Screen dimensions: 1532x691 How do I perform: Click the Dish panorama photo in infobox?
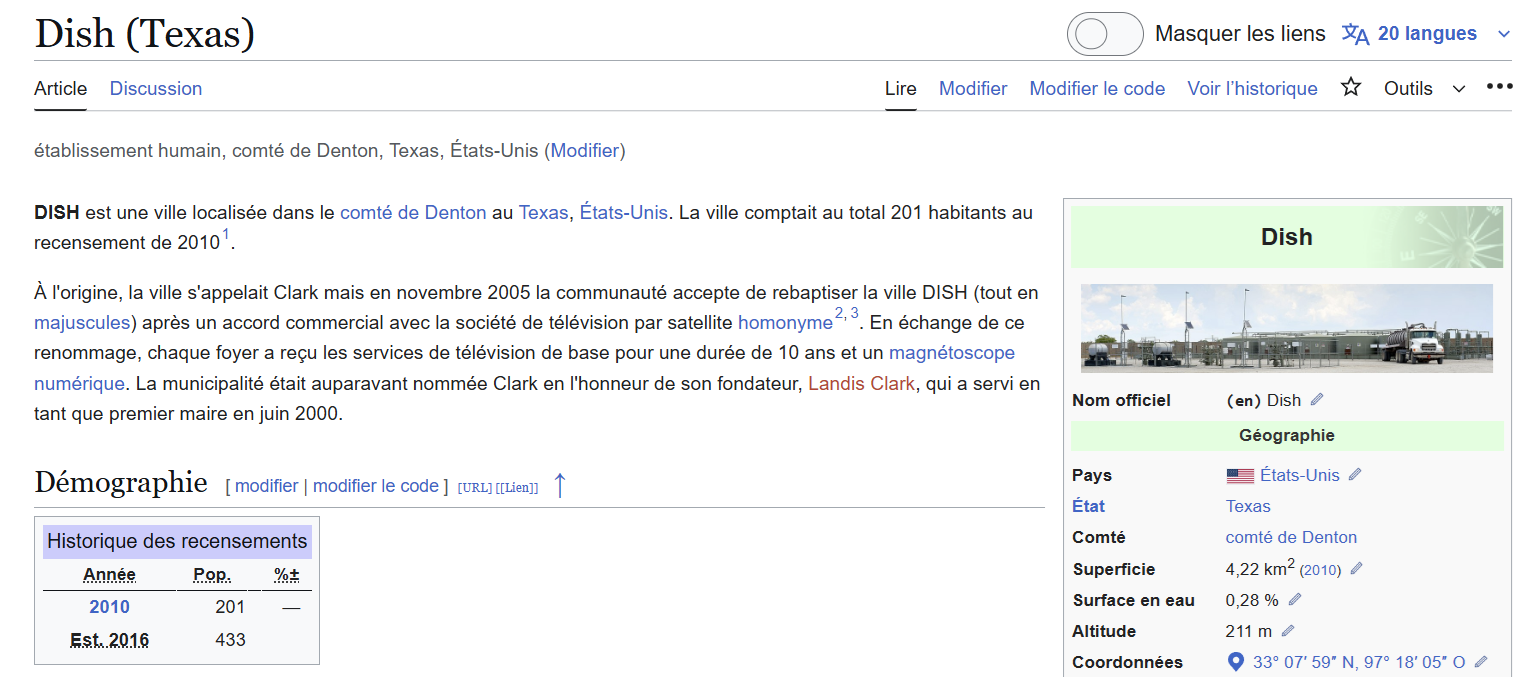coord(1286,328)
